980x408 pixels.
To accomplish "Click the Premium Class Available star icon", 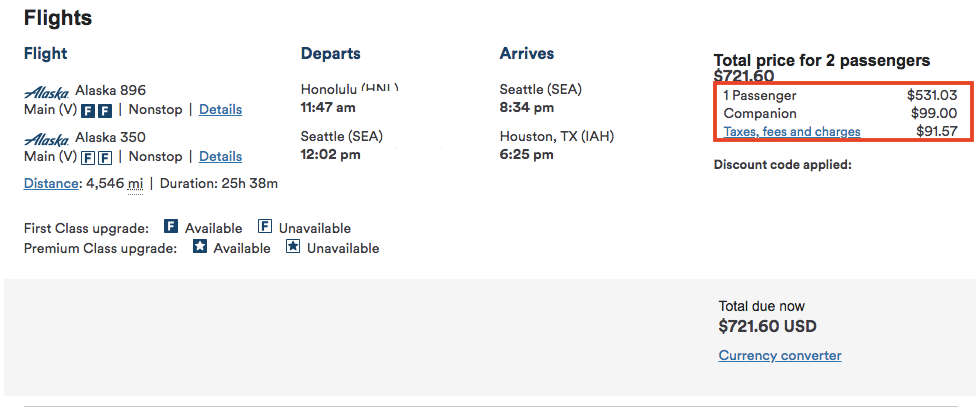I will coord(199,247).
